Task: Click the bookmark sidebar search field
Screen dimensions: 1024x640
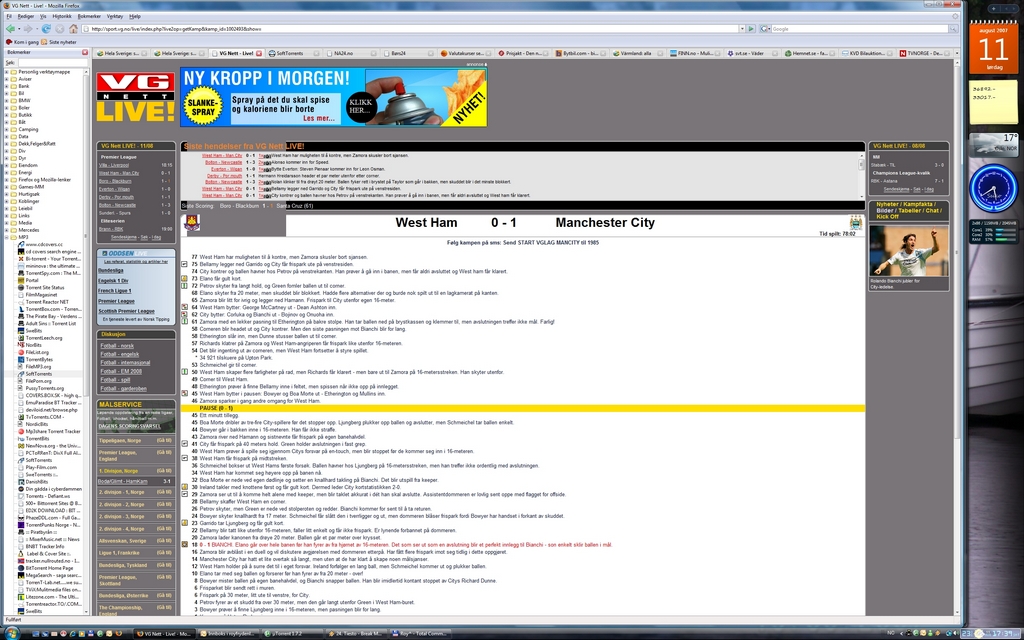Action: tap(52, 63)
